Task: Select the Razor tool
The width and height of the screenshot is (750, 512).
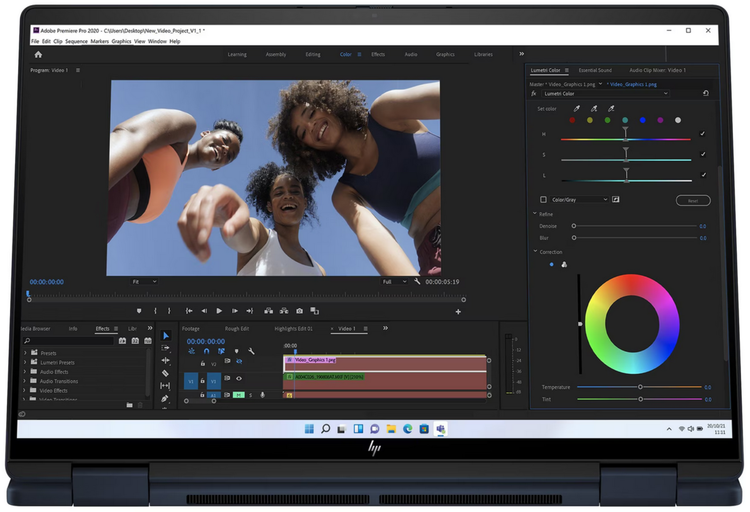Action: point(165,373)
